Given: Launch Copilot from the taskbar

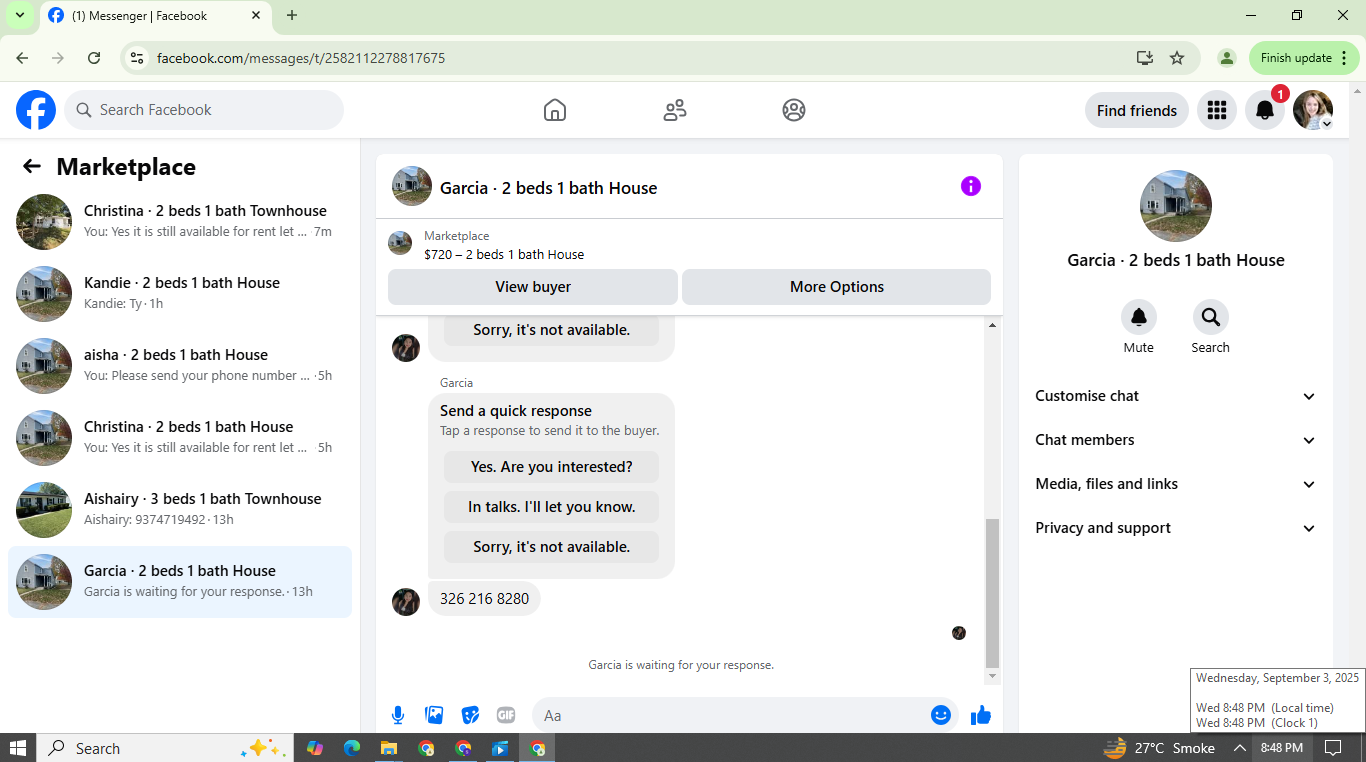Looking at the screenshot, I should pyautogui.click(x=315, y=748).
